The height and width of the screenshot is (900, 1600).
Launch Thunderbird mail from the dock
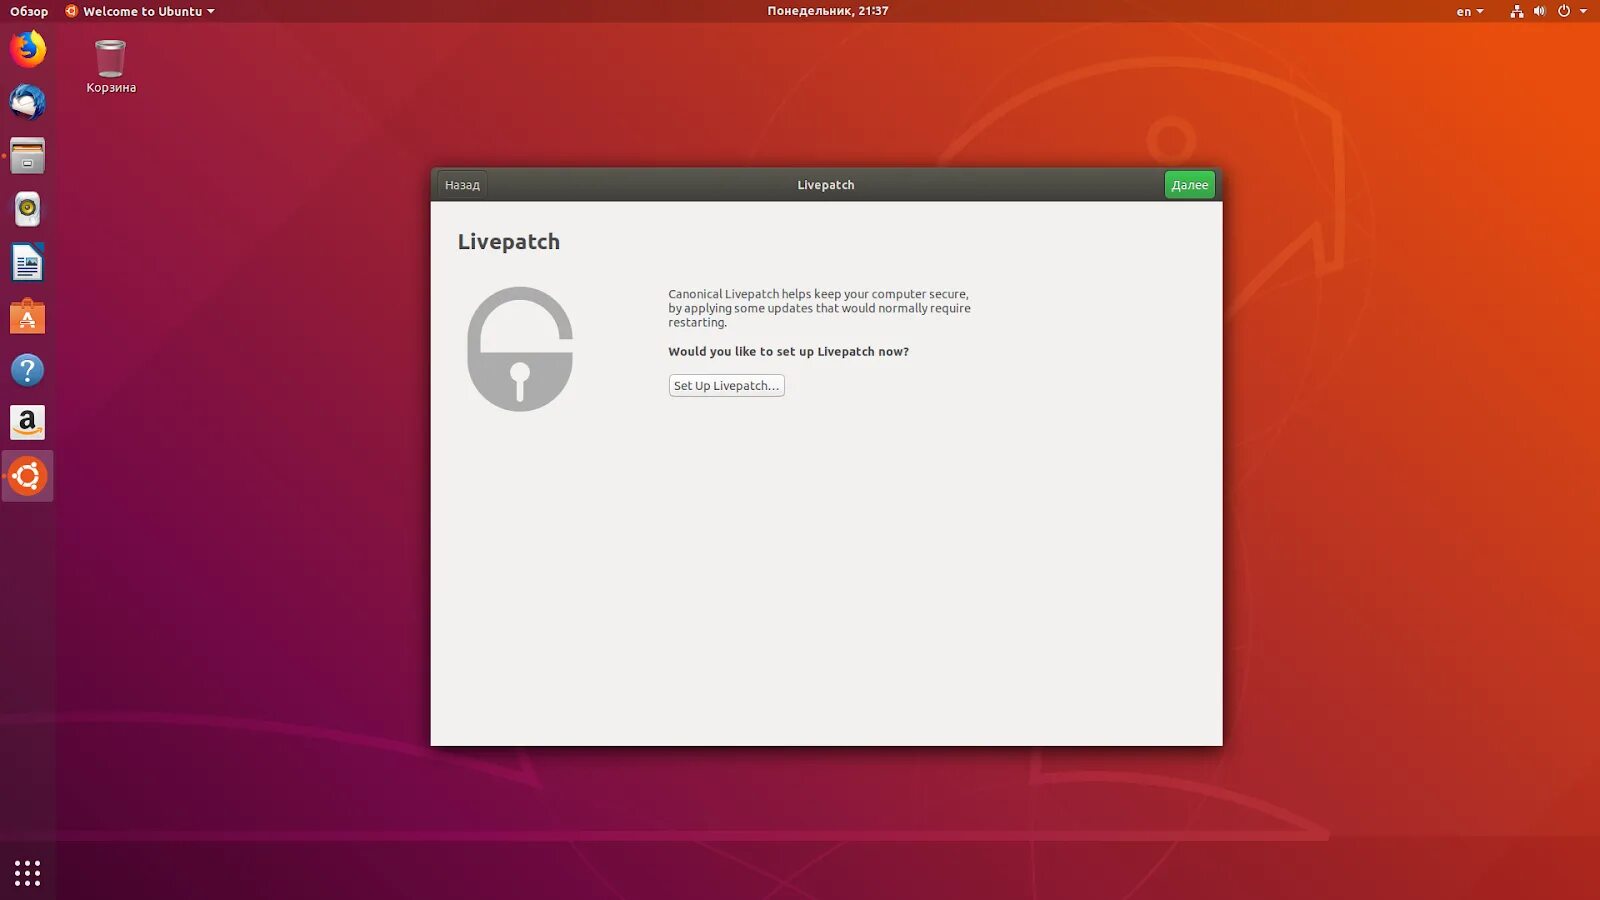pyautogui.click(x=27, y=102)
